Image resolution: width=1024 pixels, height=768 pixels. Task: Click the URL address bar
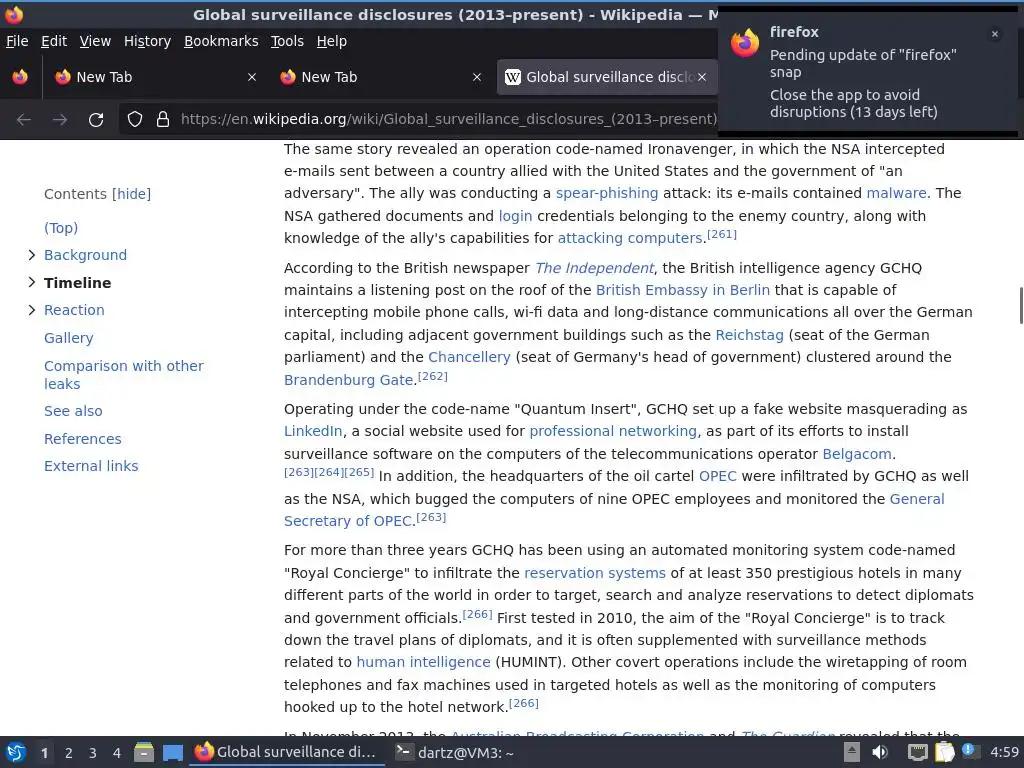[x=449, y=120]
